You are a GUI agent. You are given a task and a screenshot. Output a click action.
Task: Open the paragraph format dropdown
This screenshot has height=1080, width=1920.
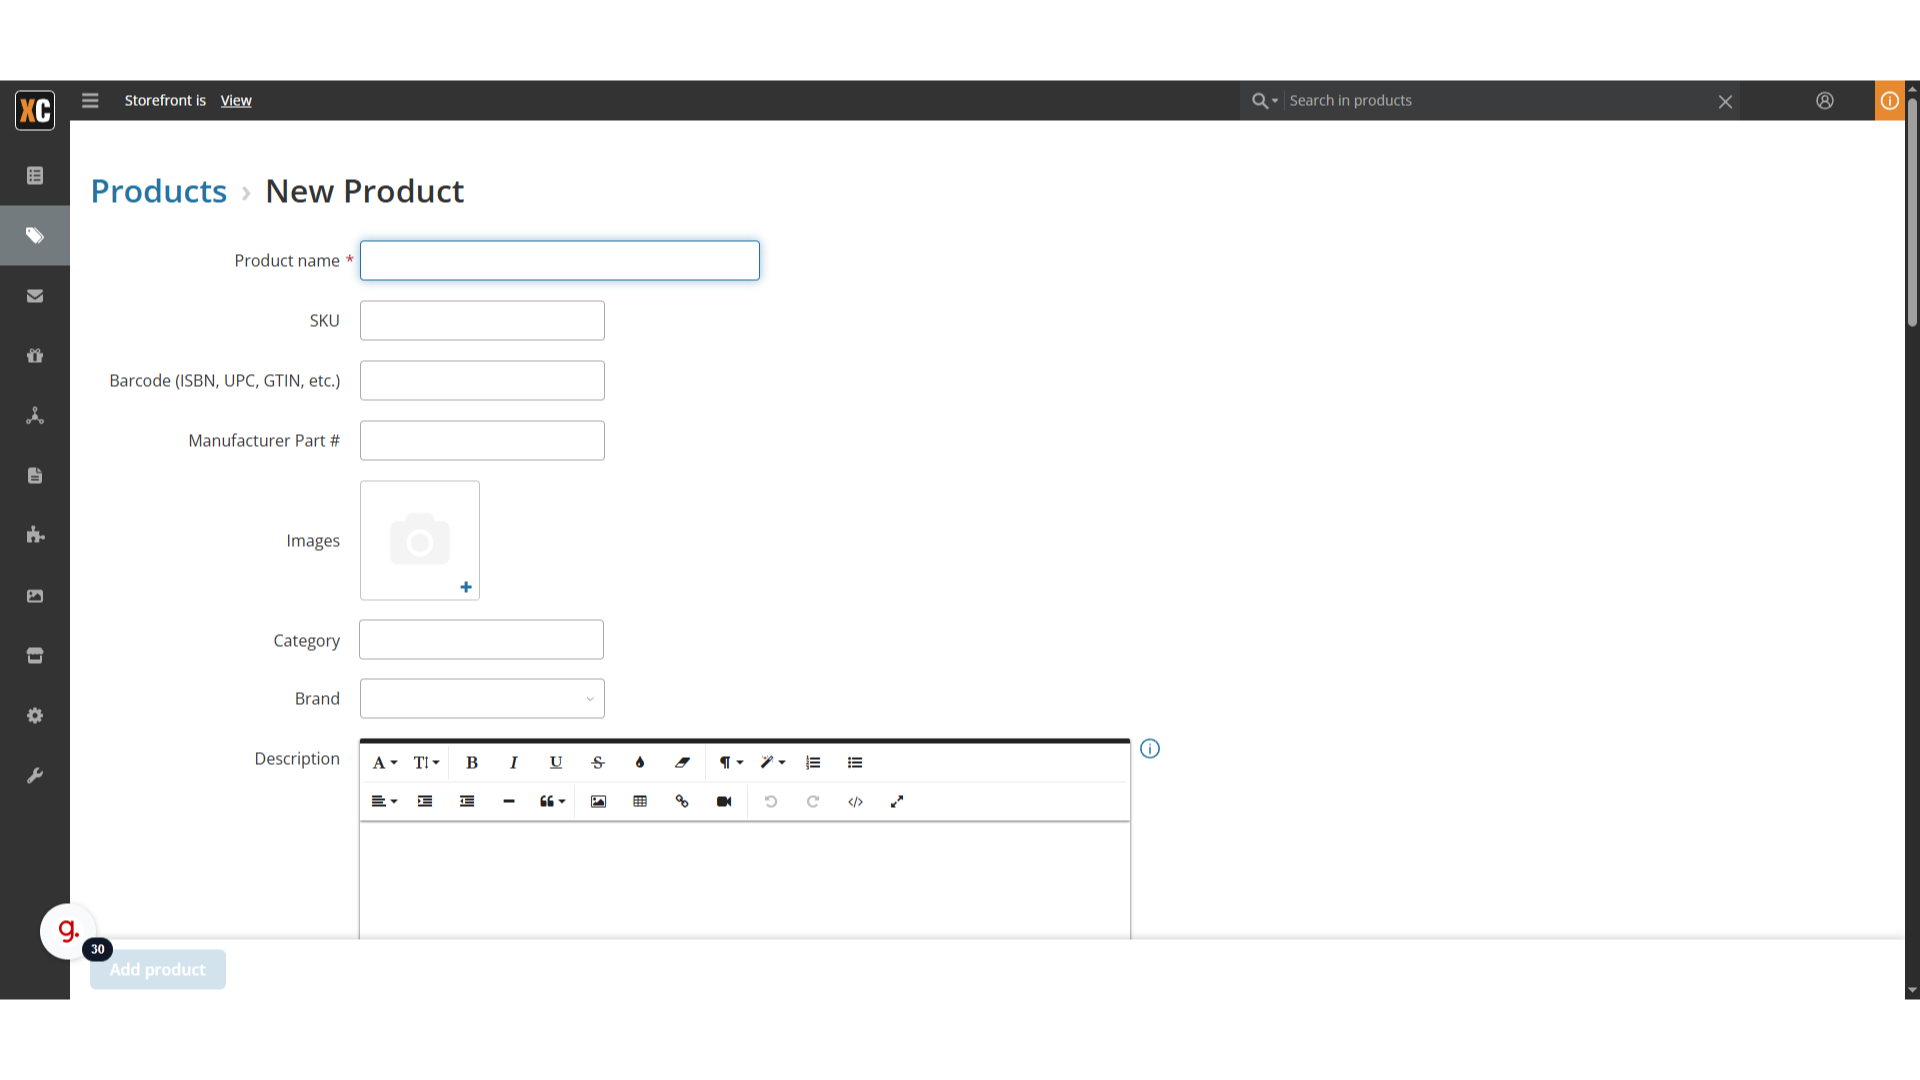point(731,763)
